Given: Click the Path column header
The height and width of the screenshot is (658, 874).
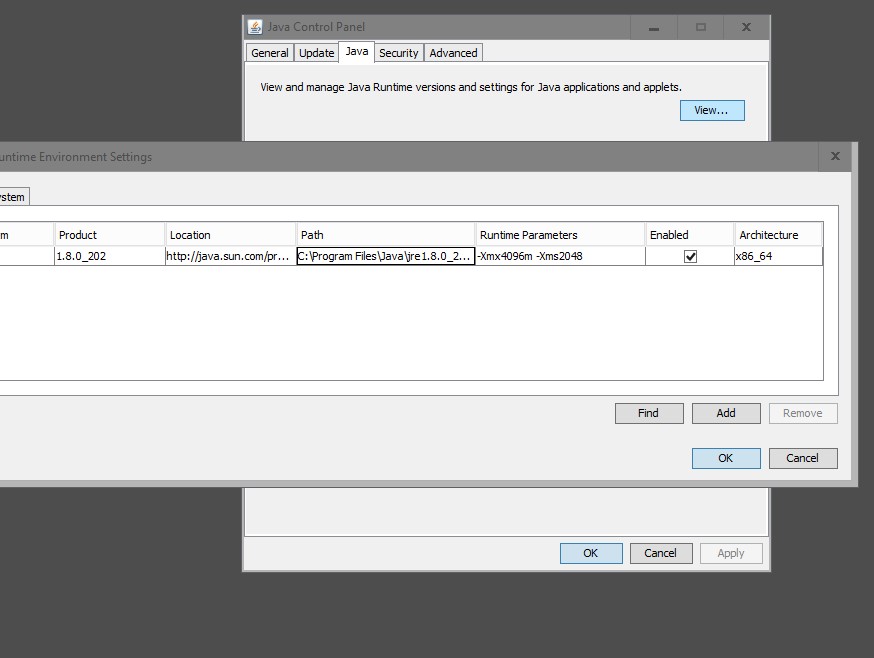Looking at the screenshot, I should pos(386,235).
